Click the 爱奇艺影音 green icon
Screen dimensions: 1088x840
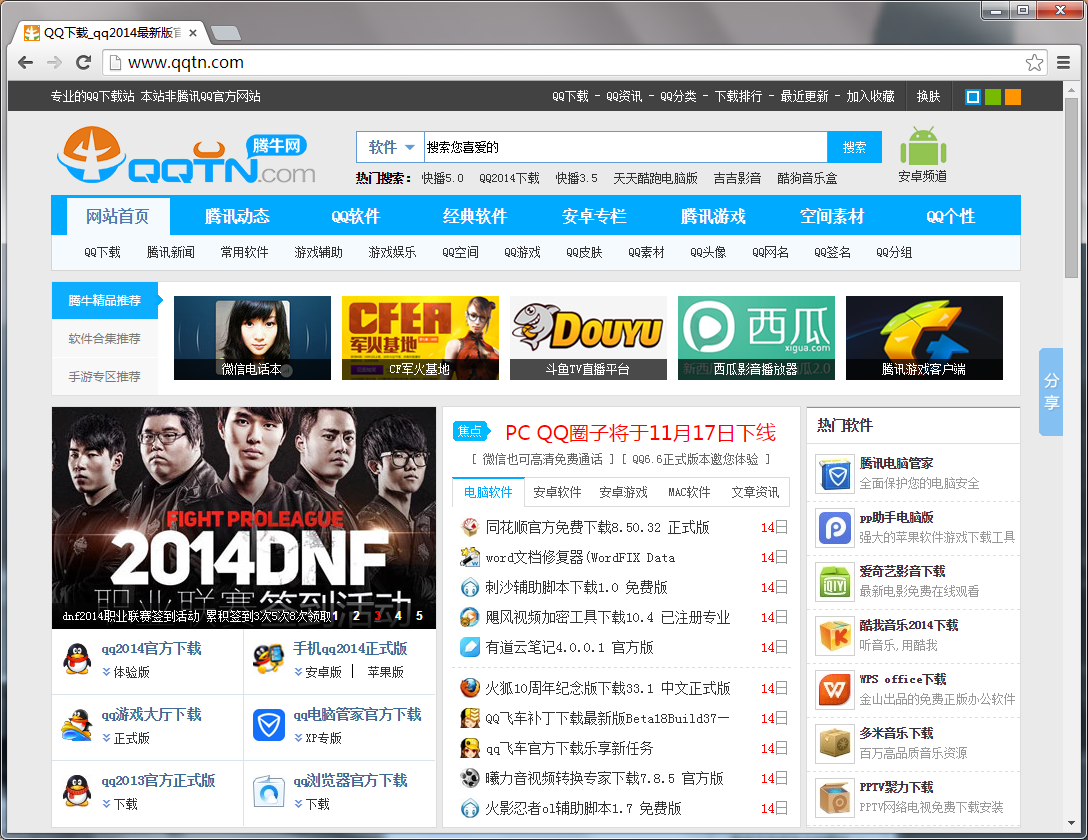(x=834, y=581)
